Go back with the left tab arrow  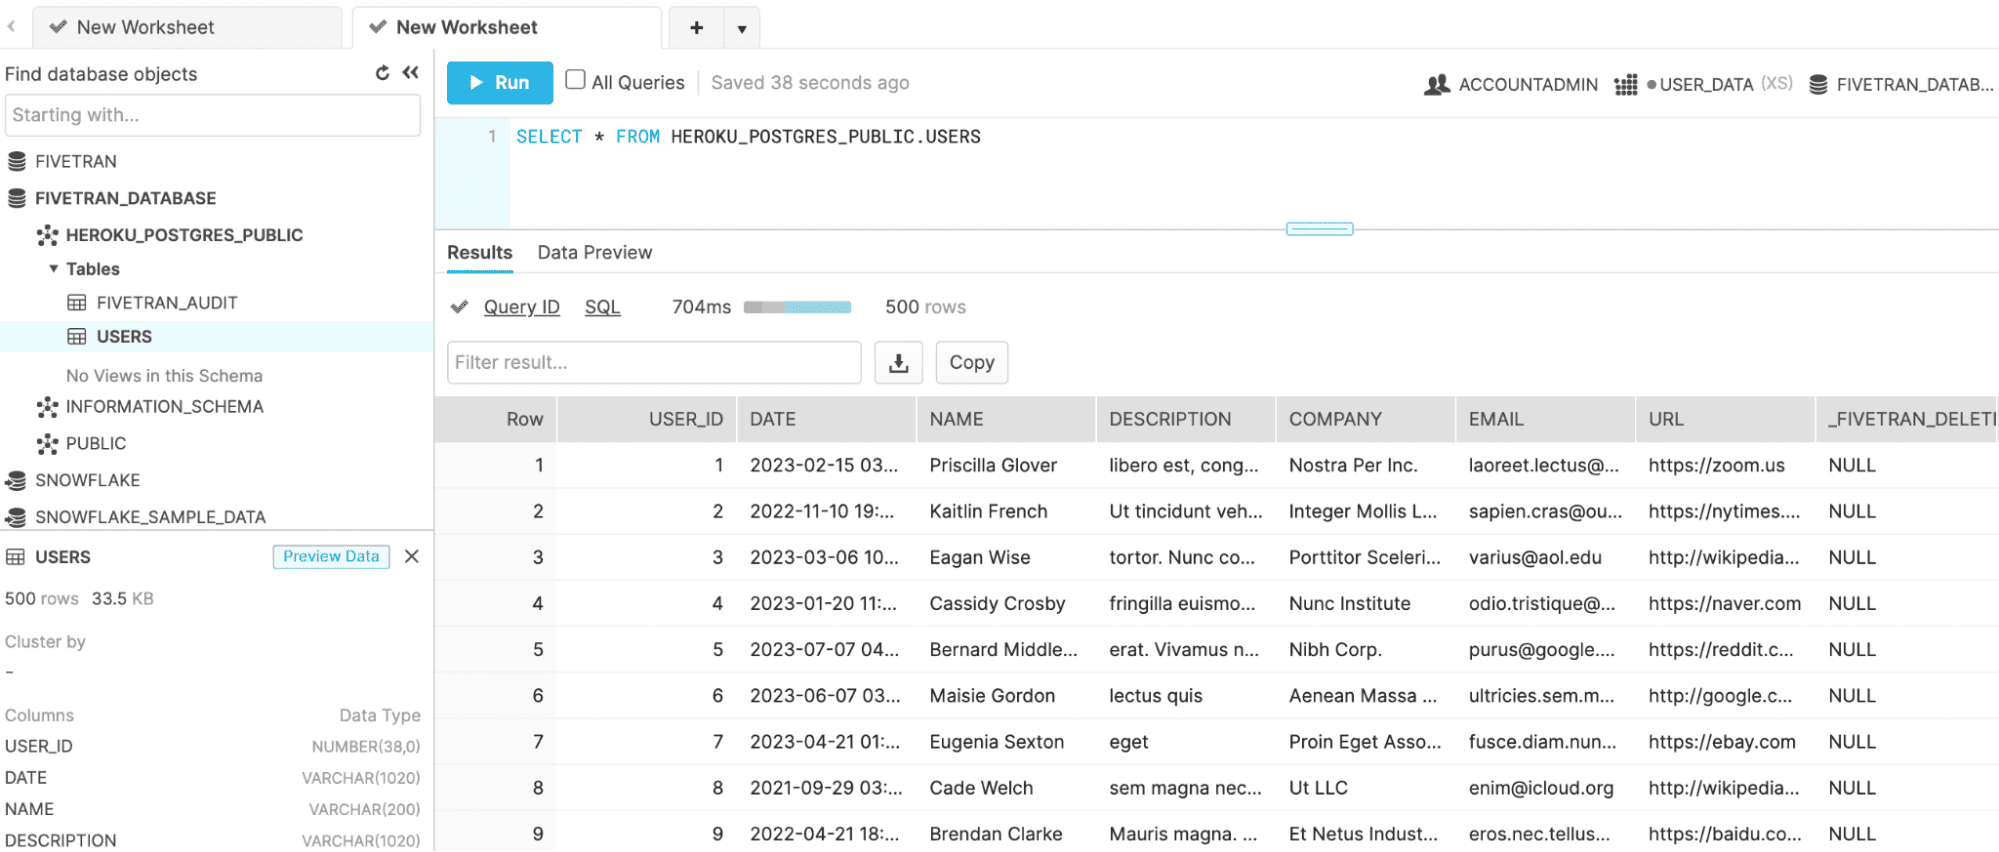[12, 27]
